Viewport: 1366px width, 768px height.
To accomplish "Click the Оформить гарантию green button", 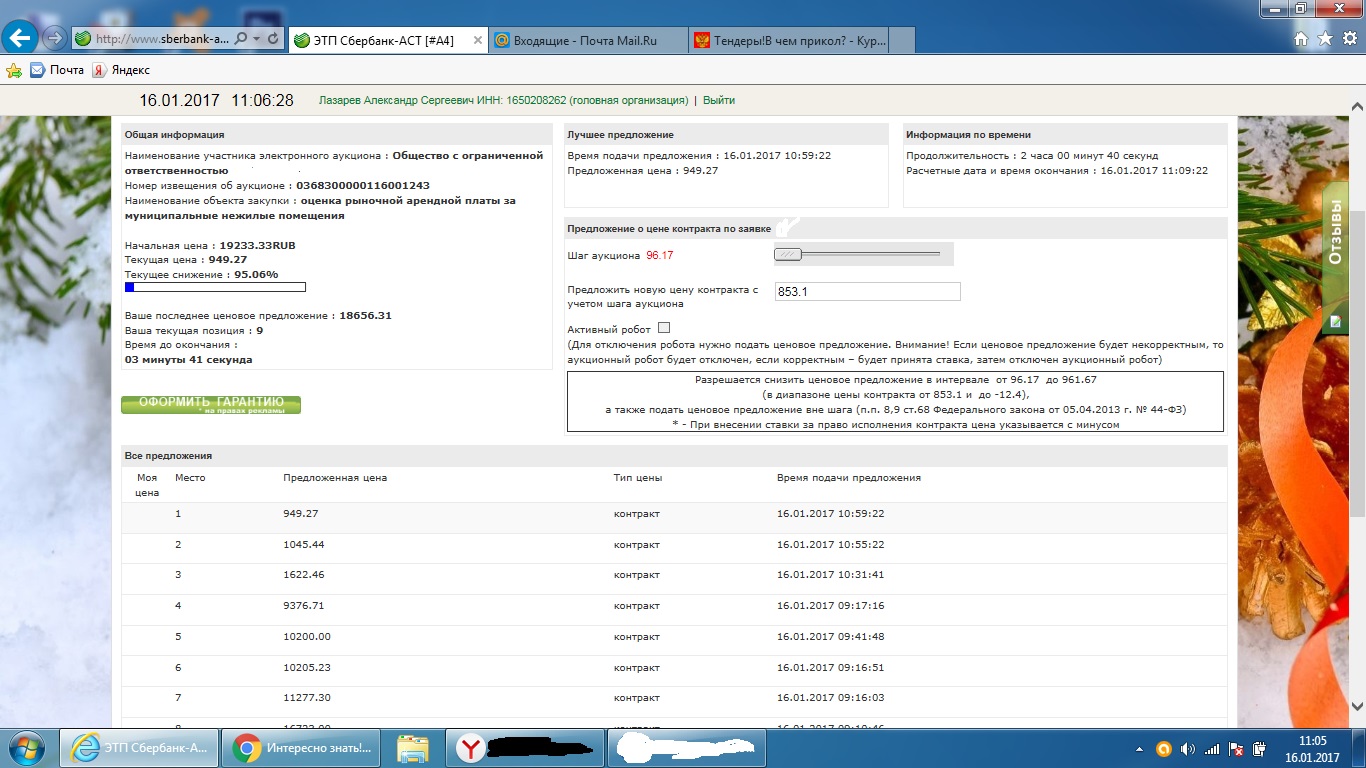I will (211, 404).
